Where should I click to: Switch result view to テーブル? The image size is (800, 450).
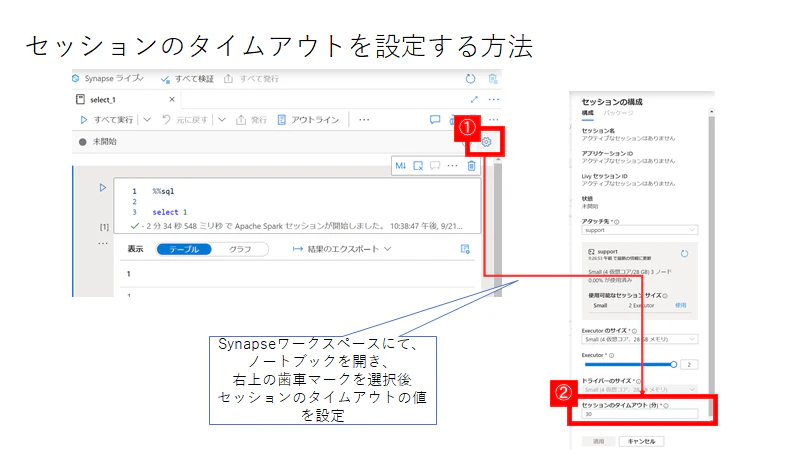pos(184,249)
